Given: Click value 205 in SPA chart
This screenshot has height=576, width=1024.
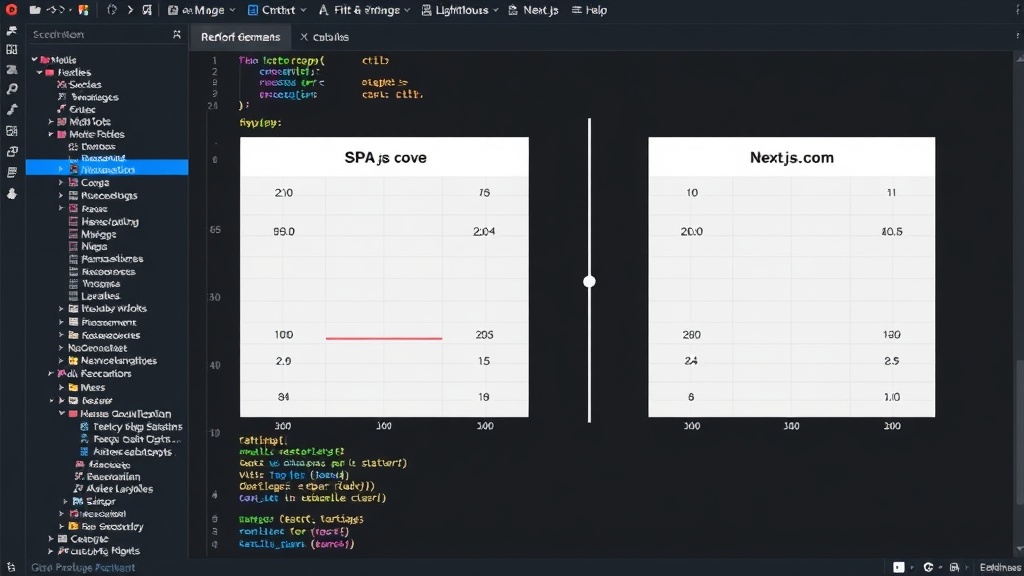Looking at the screenshot, I should click(484, 334).
